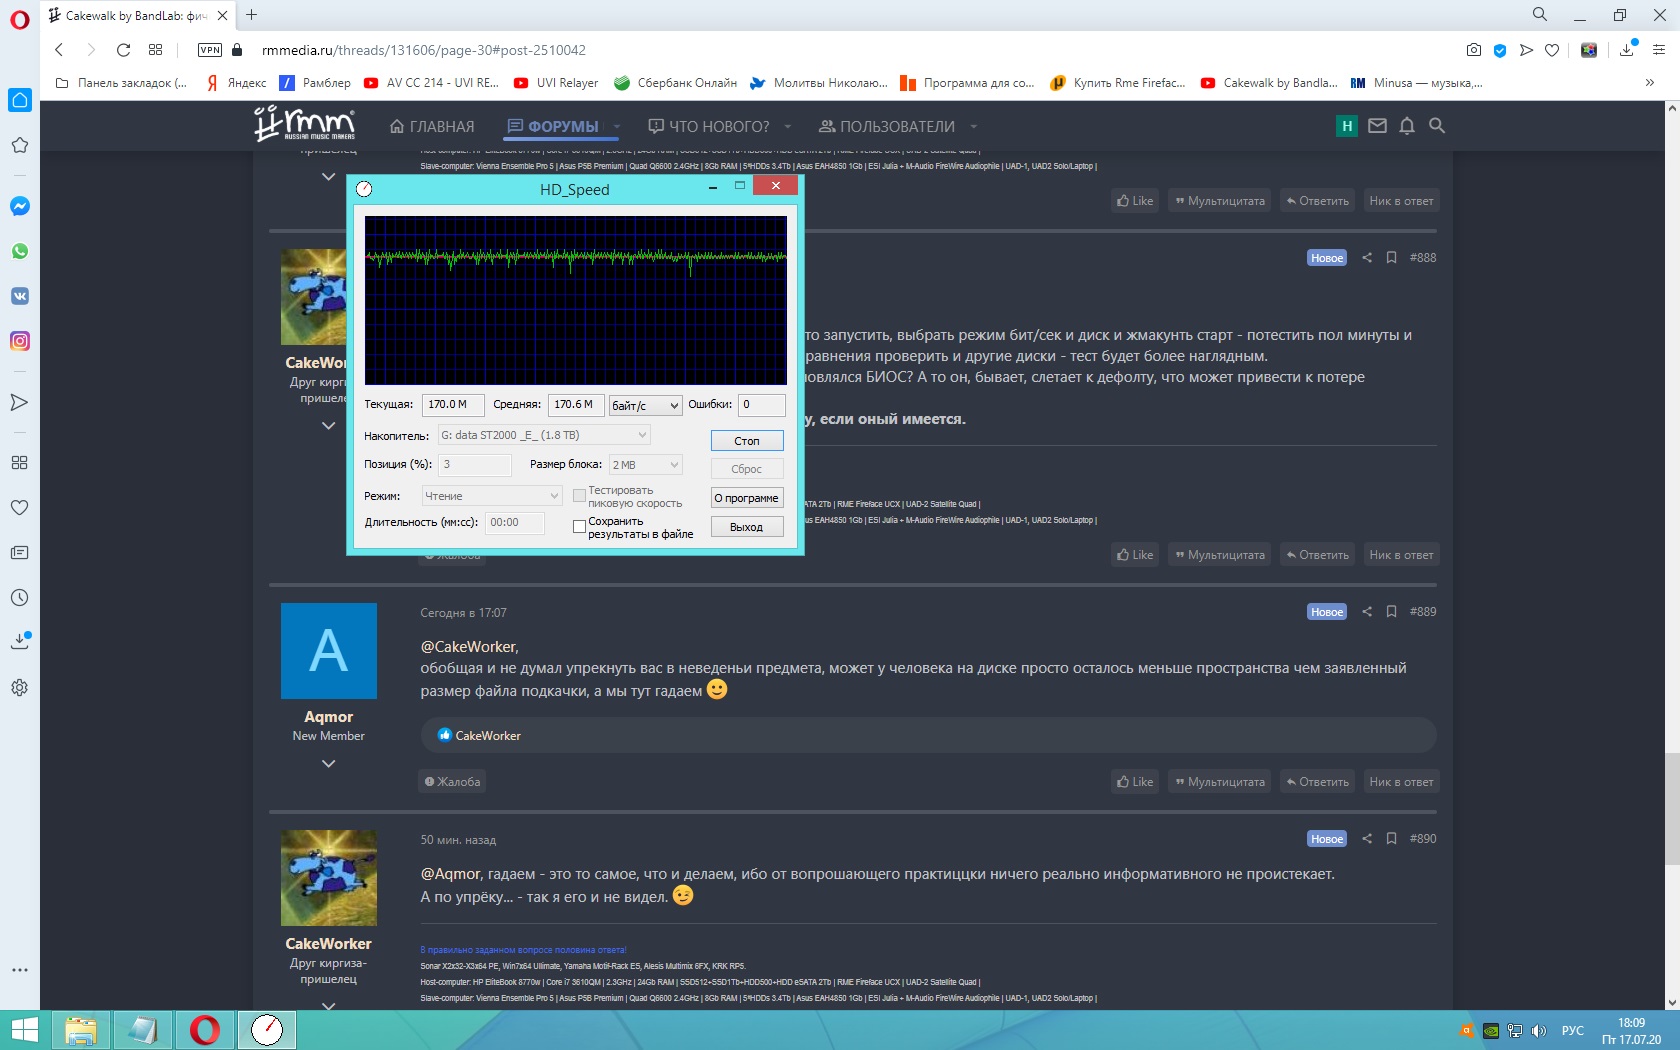Click О программе button in HD_Speed
The height and width of the screenshot is (1050, 1680).
point(747,498)
